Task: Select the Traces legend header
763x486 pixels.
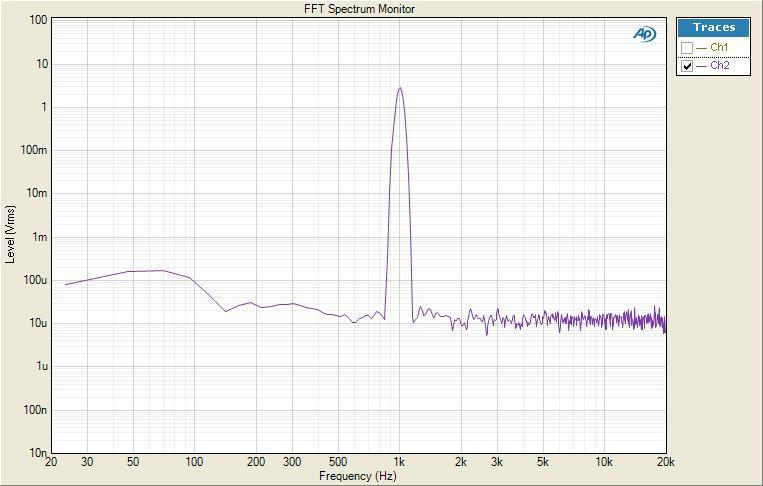Action: [x=714, y=28]
